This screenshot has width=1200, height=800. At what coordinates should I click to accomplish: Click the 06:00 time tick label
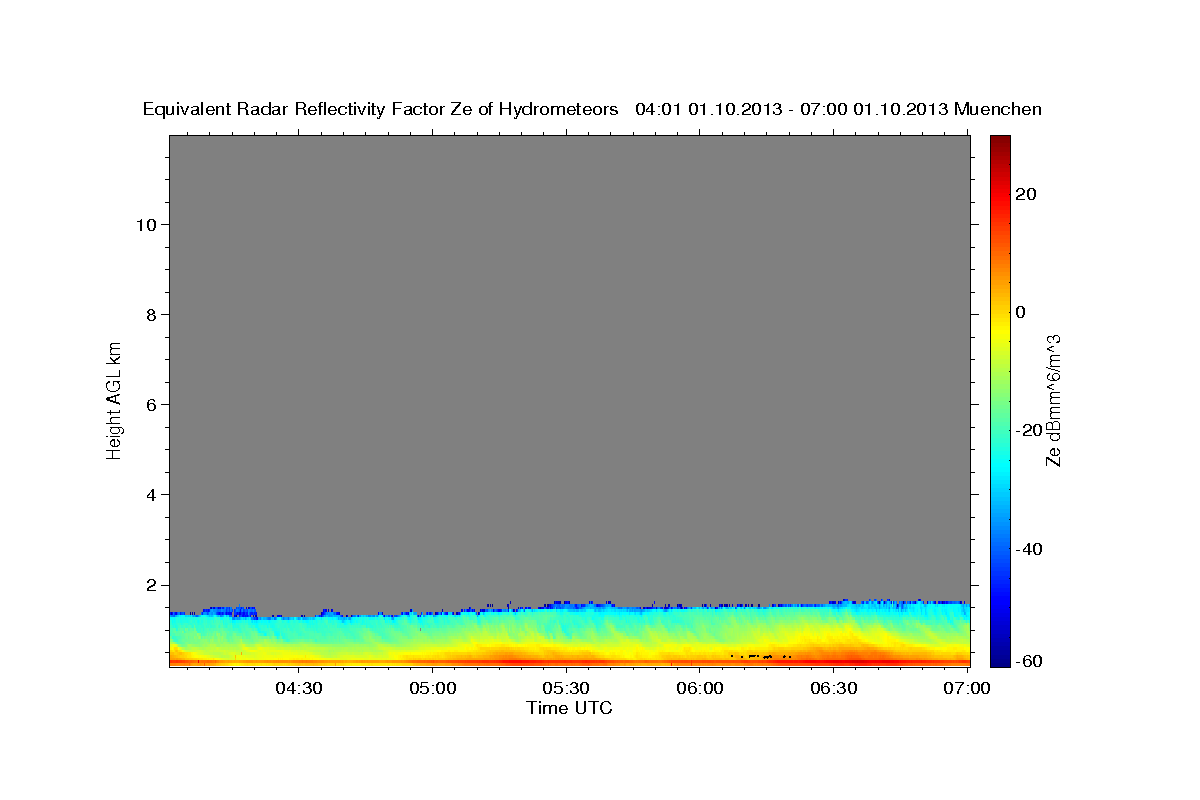coord(700,688)
